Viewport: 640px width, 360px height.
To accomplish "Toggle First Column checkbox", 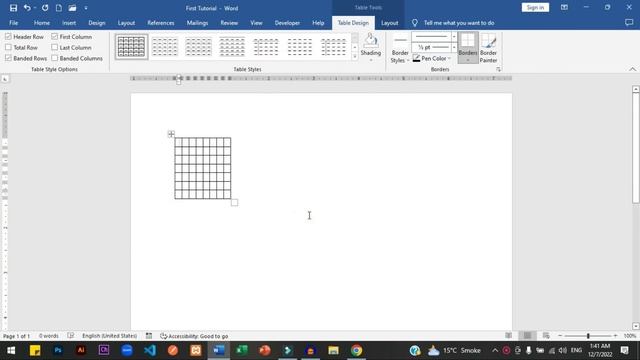I will tap(54, 37).
